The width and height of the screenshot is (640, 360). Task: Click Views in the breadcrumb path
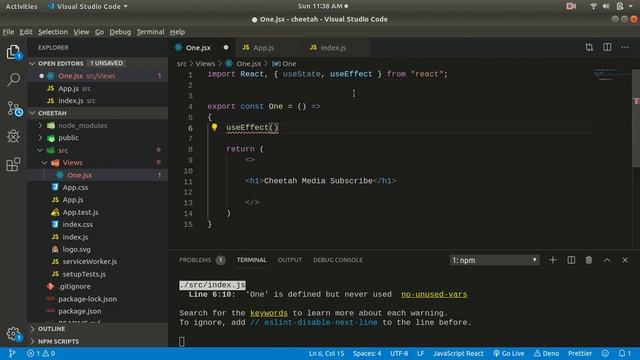[205, 64]
